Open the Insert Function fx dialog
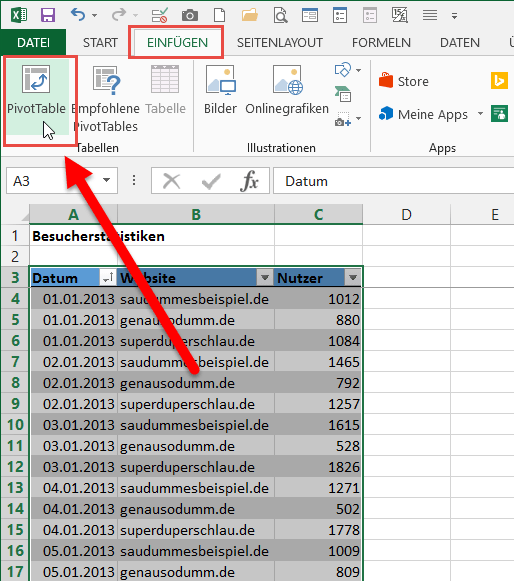Screen dimensions: 514x581 249,181
